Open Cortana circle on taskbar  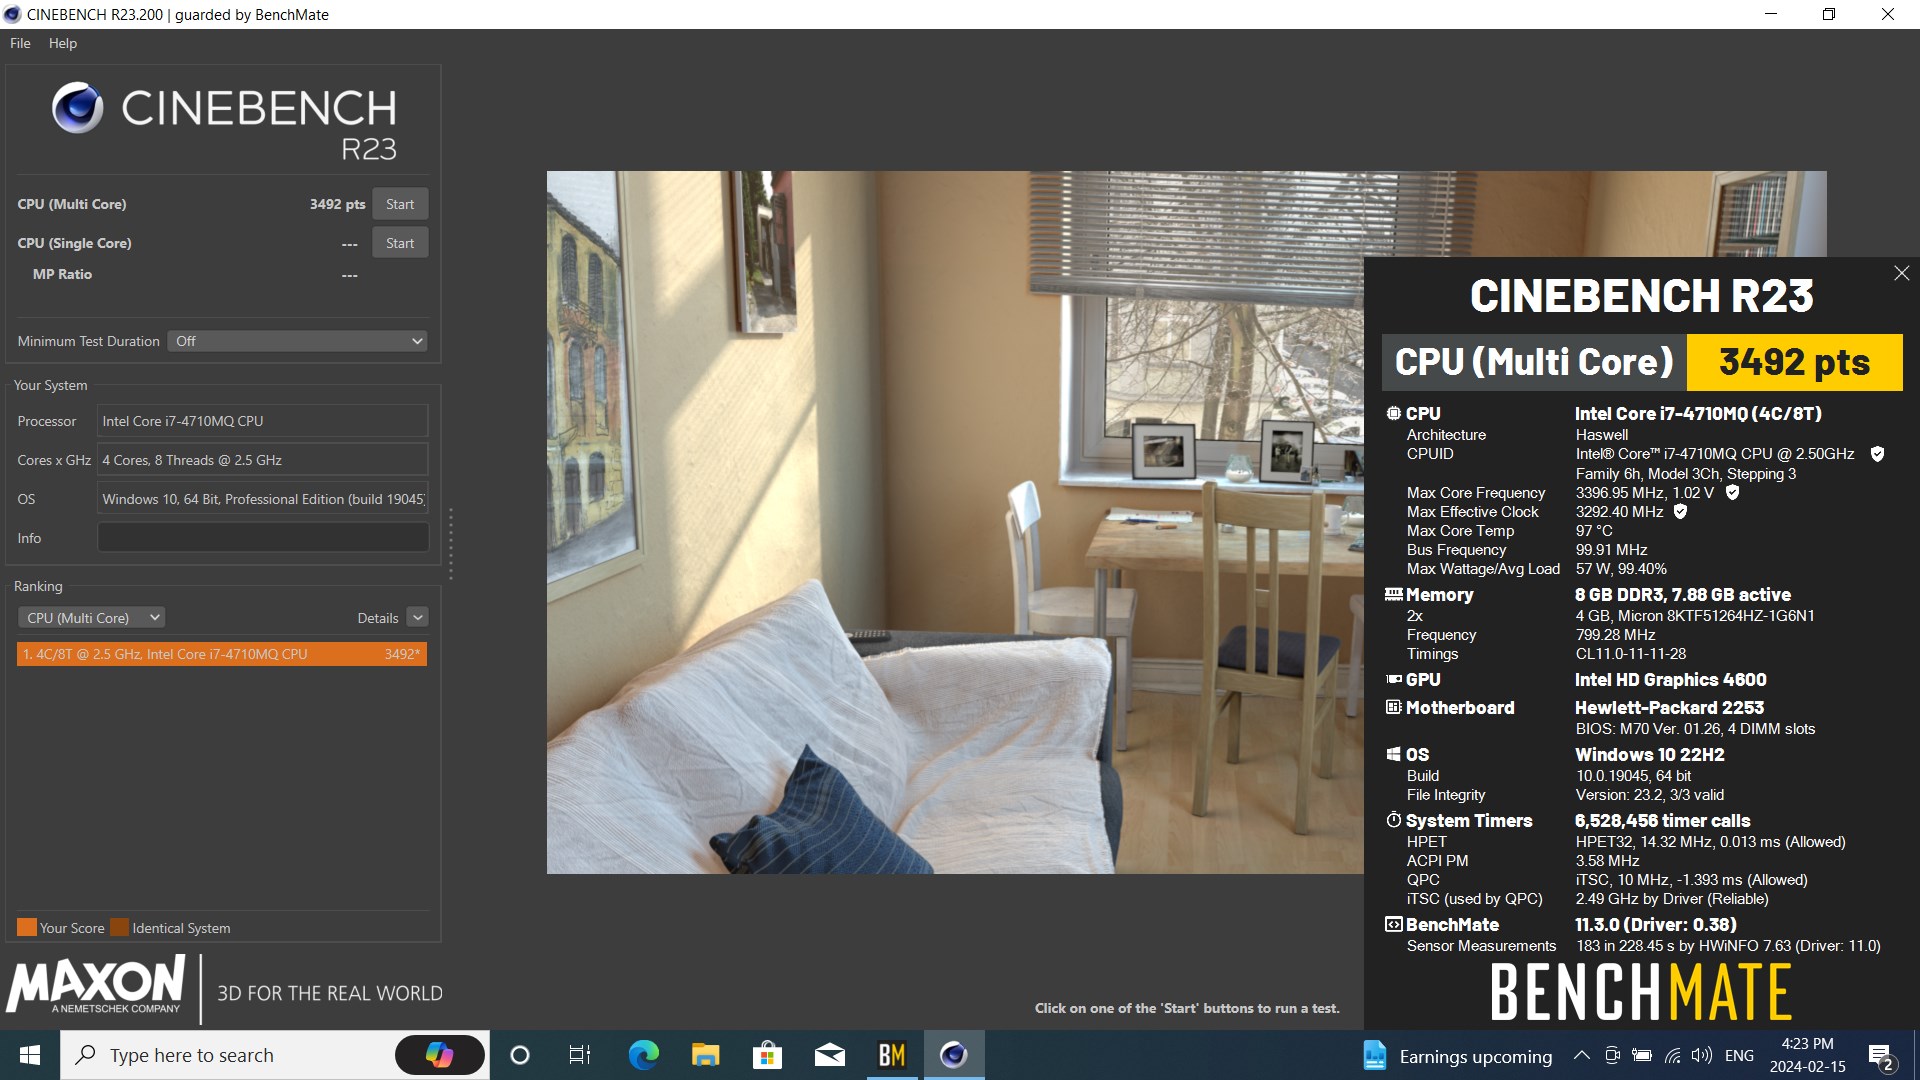pos(519,1055)
